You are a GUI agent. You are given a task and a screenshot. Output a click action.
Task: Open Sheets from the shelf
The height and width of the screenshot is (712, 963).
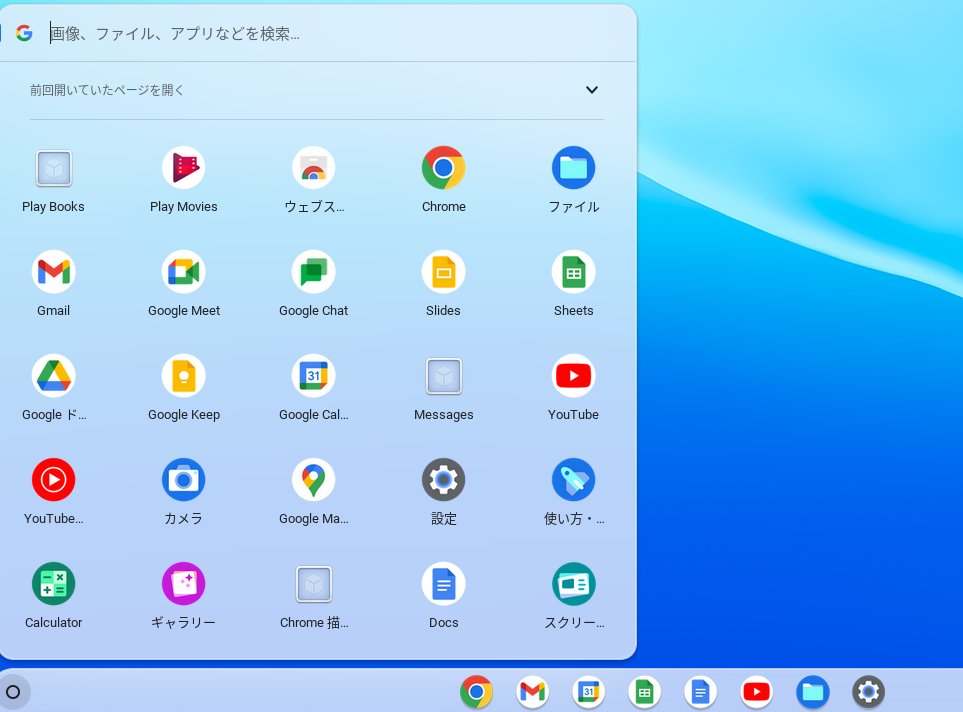[644, 692]
